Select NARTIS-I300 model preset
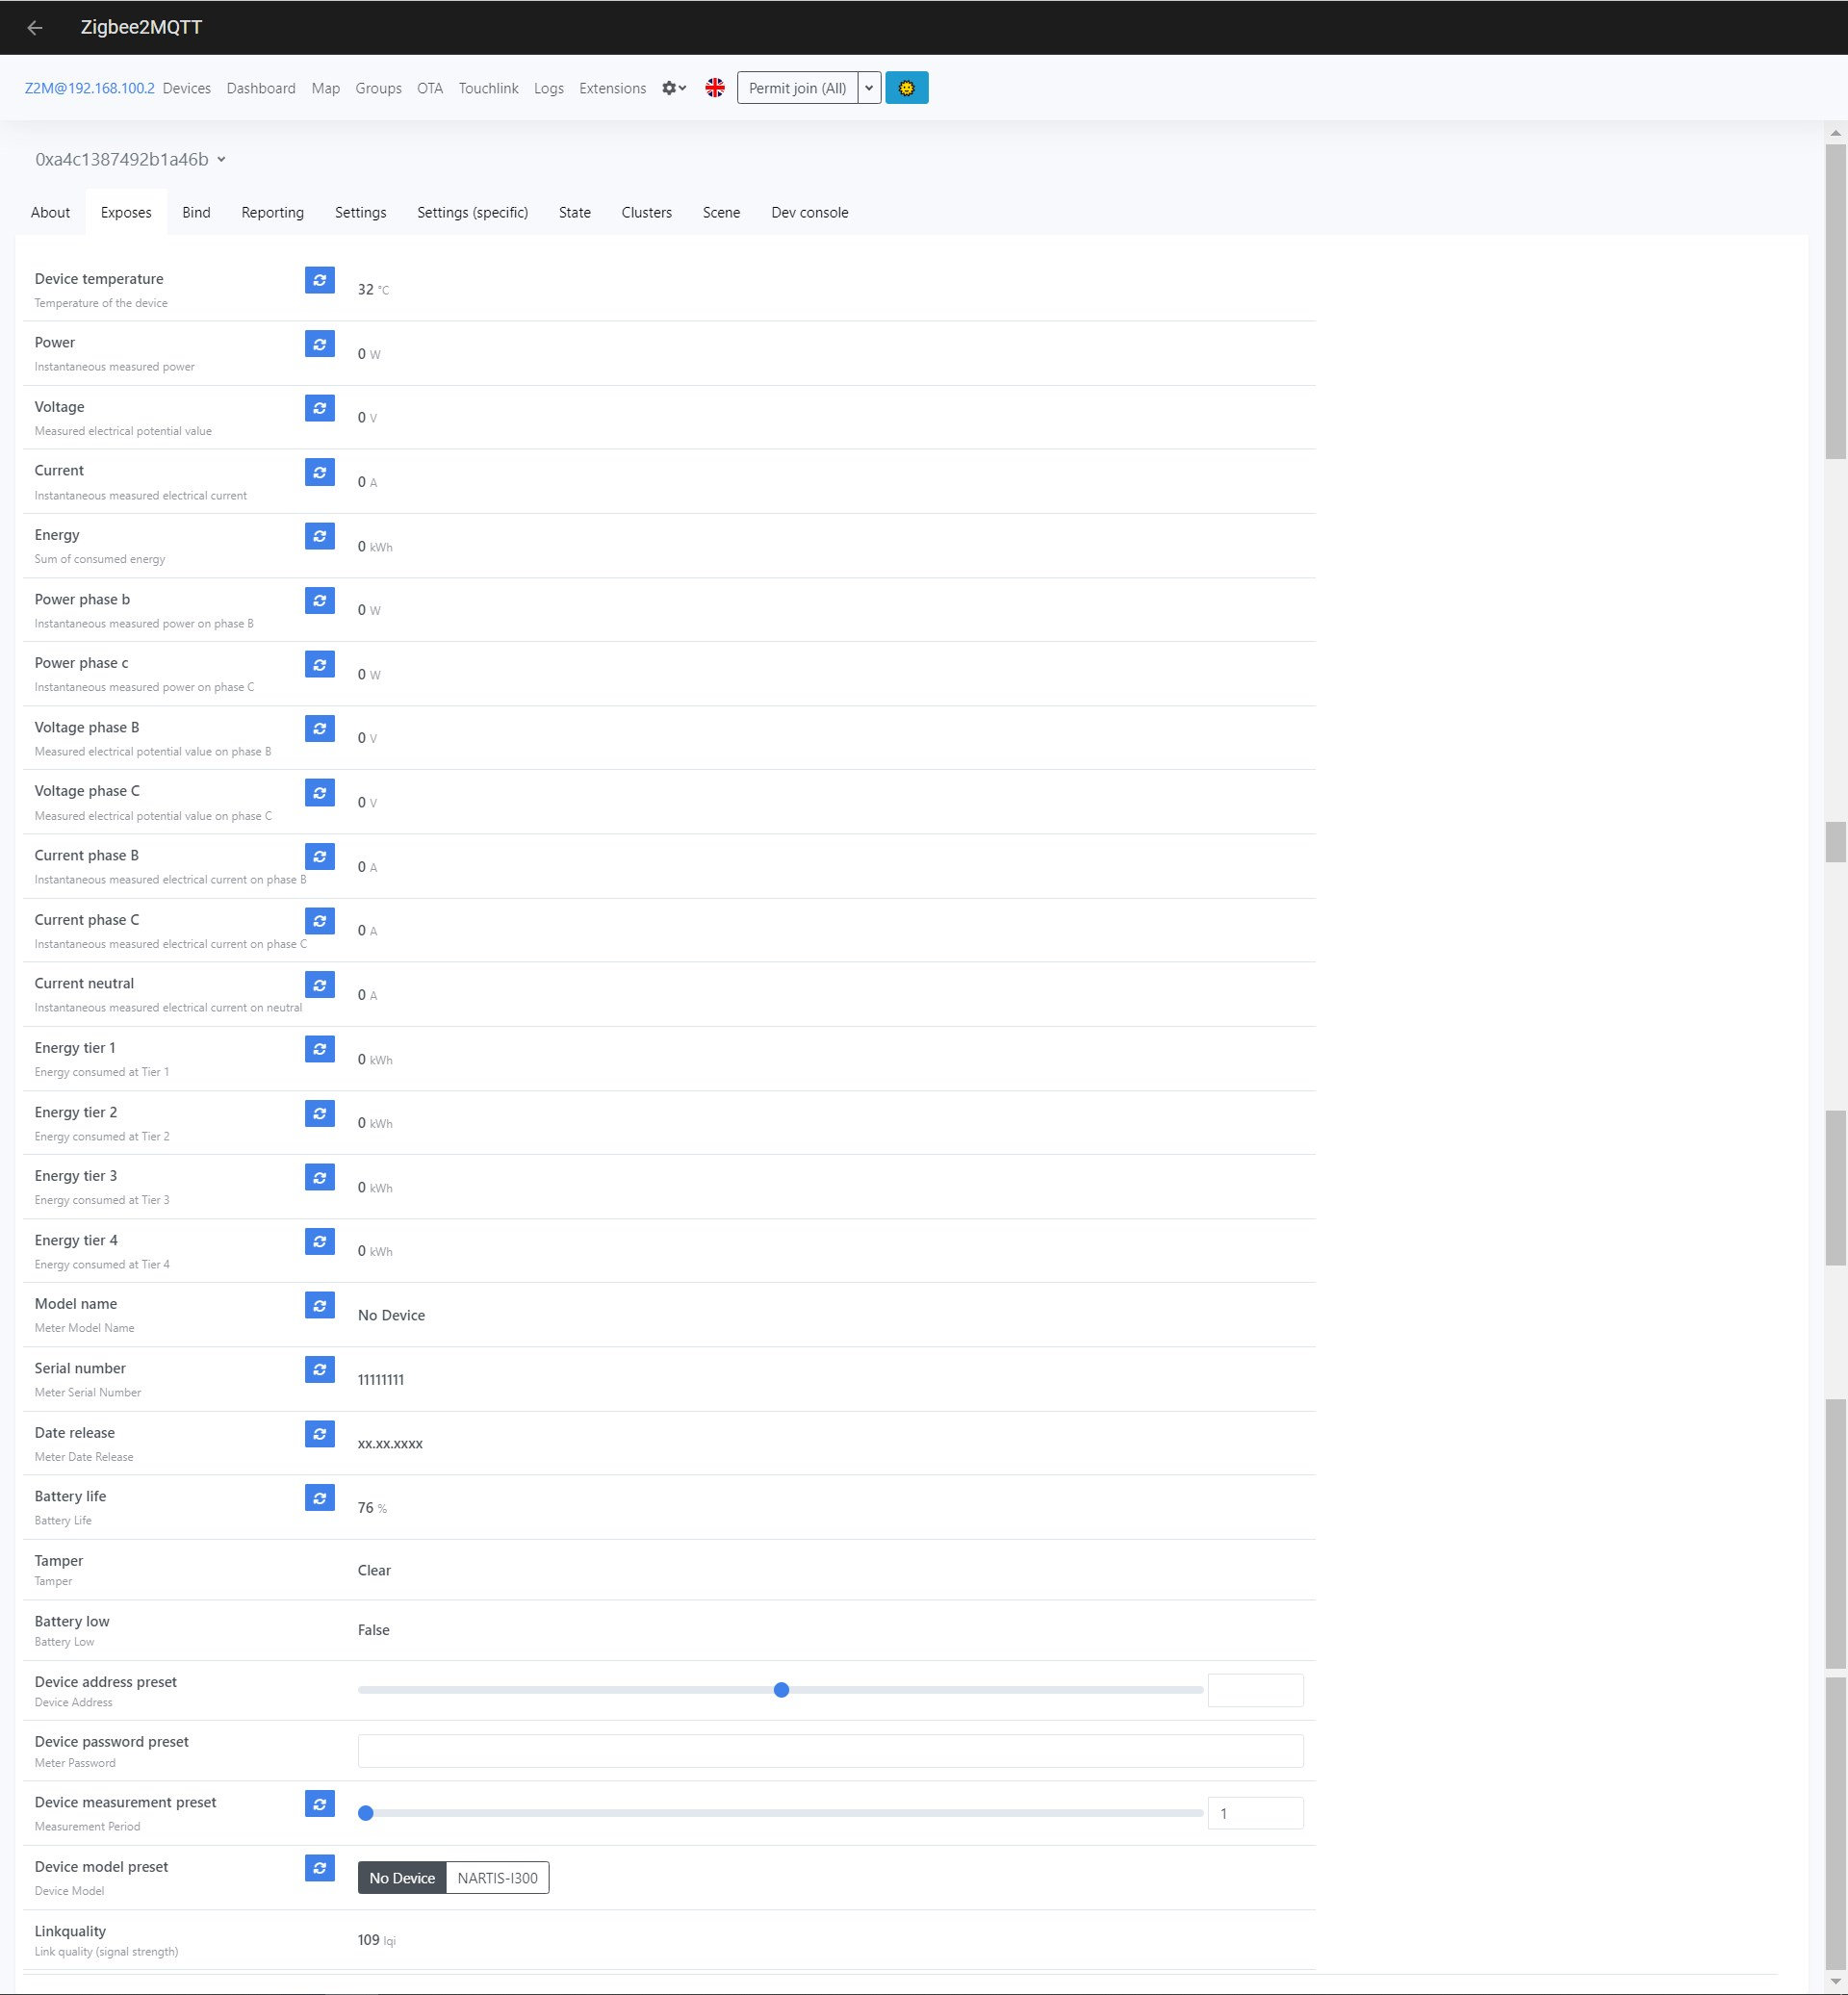1848x1995 pixels. click(x=497, y=1878)
